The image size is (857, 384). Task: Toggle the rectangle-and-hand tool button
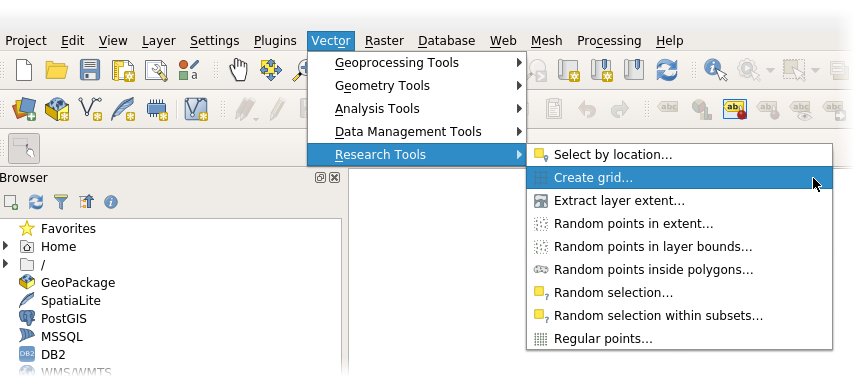24,148
